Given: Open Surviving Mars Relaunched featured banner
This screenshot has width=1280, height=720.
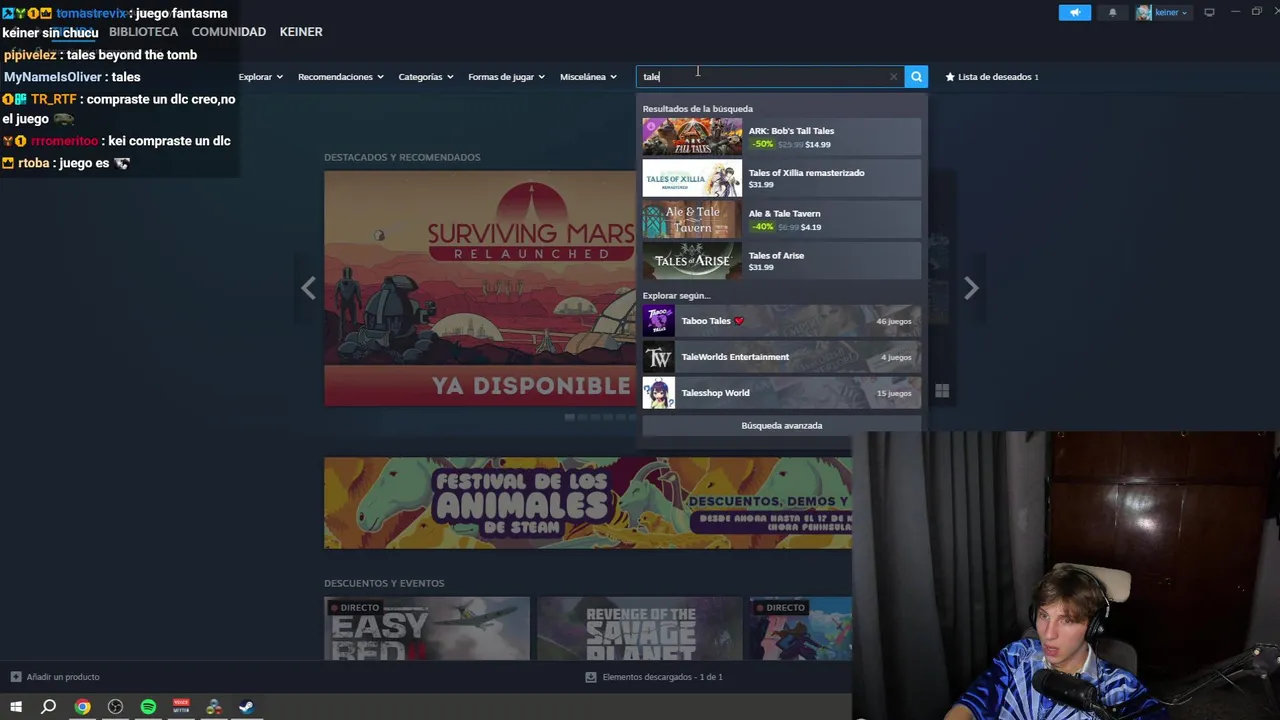Looking at the screenshot, I should click(x=480, y=288).
